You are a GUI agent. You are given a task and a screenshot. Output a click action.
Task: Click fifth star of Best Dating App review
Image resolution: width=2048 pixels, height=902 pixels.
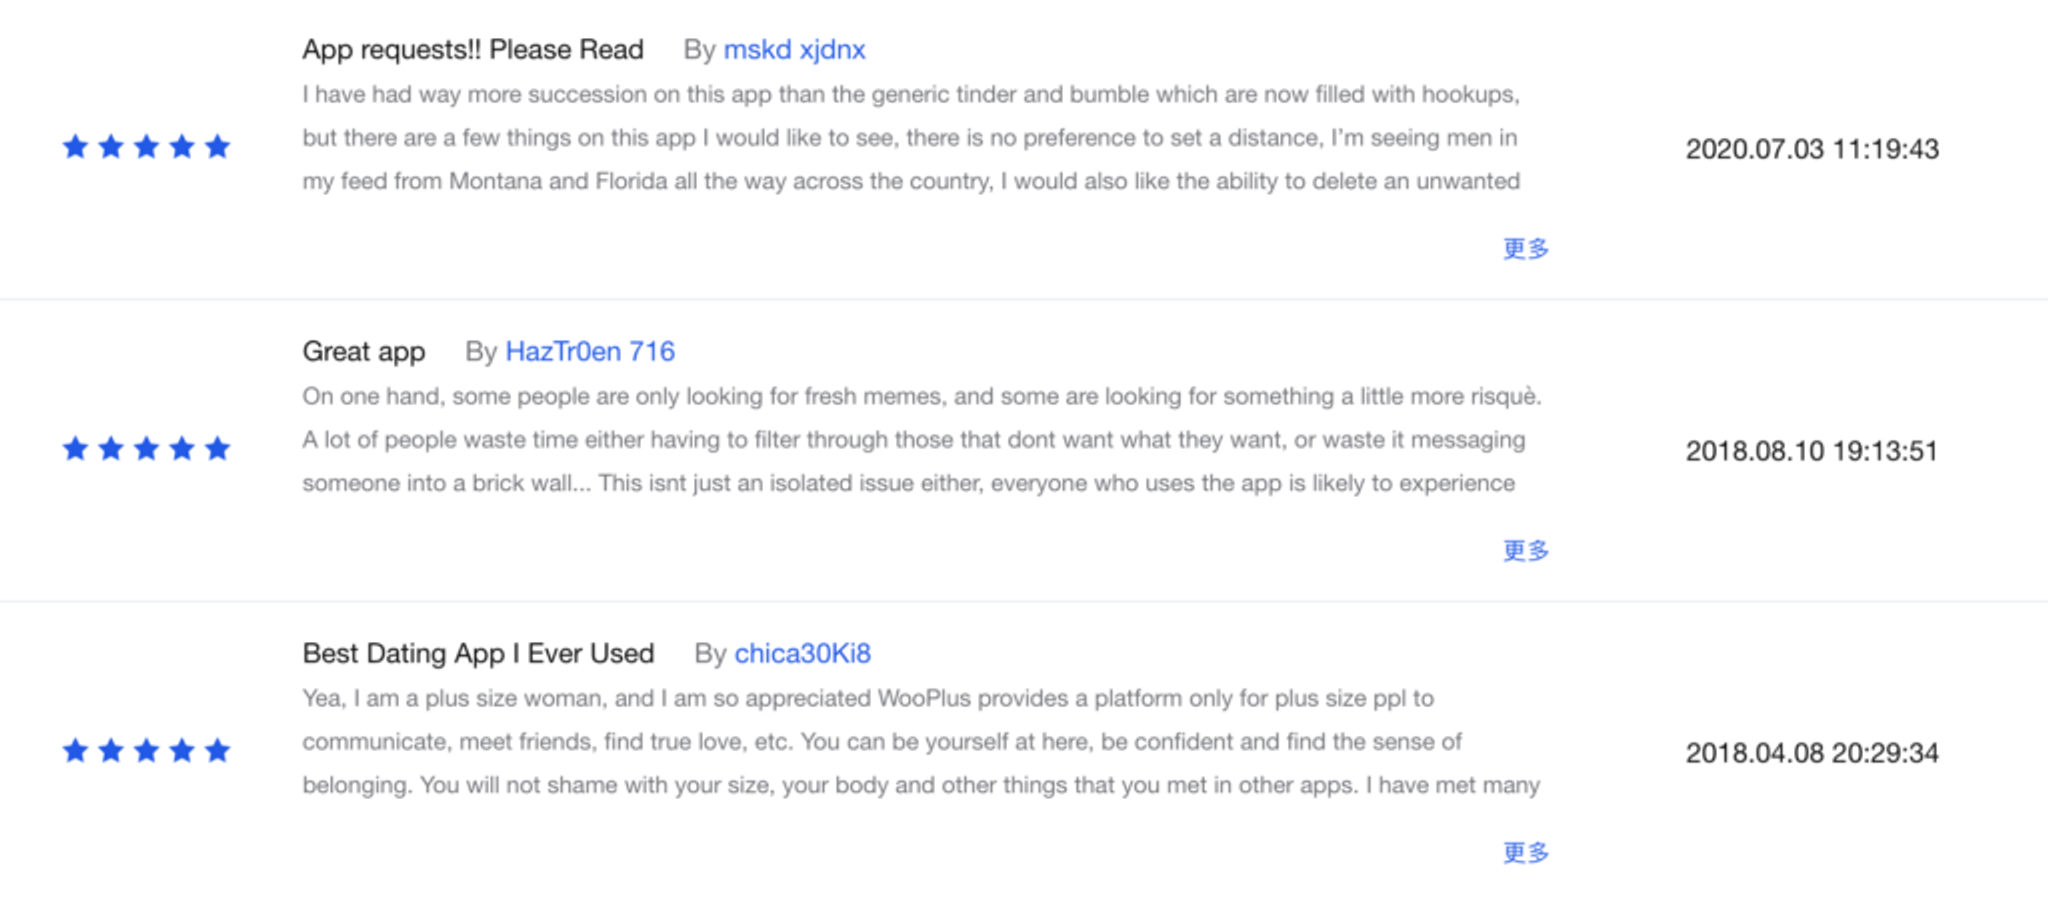coord(217,751)
